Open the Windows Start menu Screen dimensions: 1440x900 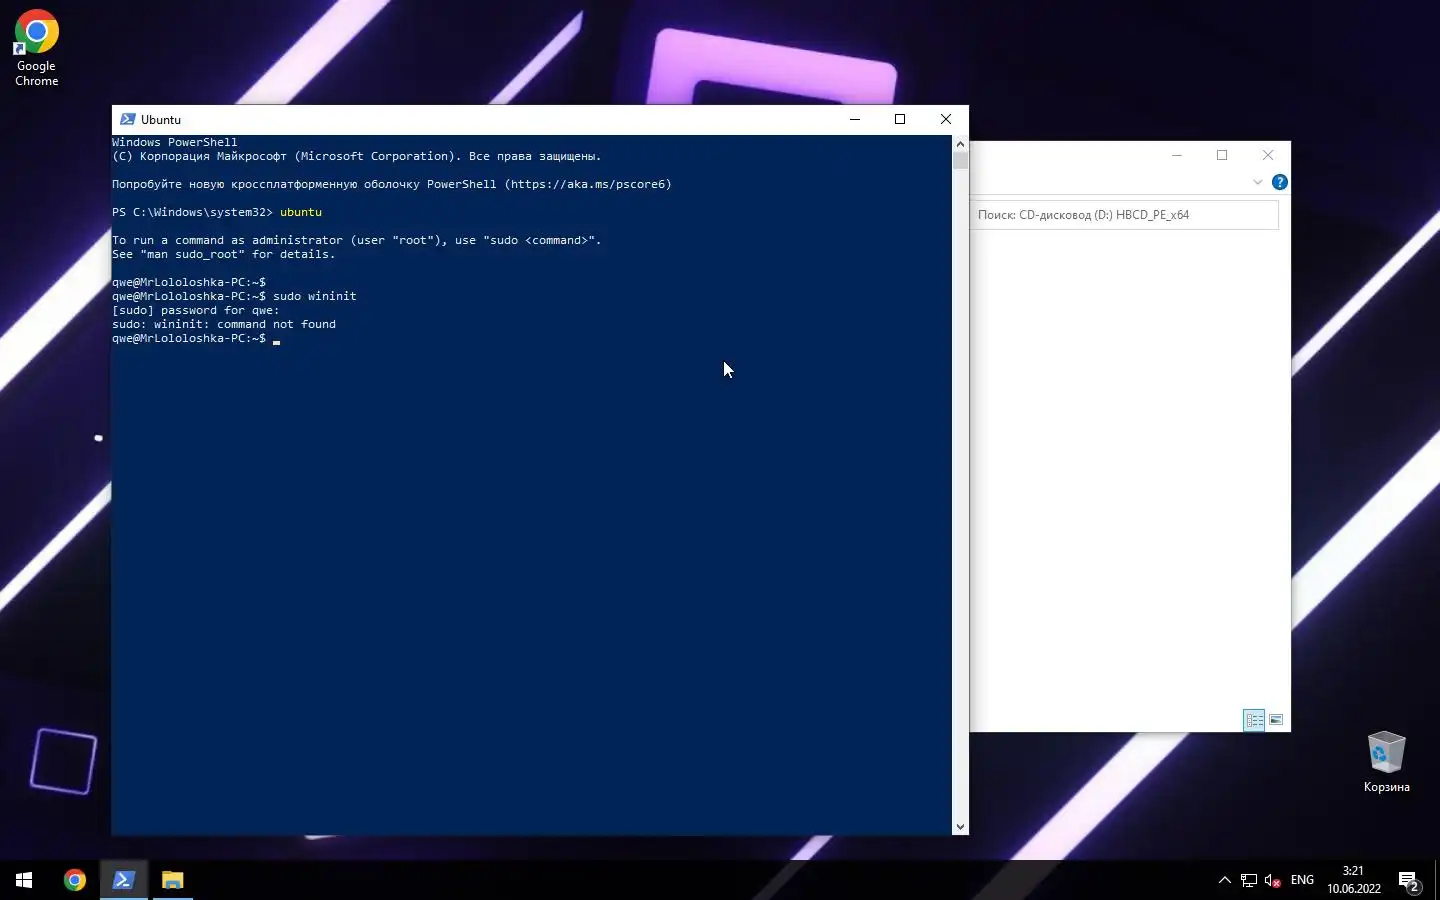[x=24, y=880]
